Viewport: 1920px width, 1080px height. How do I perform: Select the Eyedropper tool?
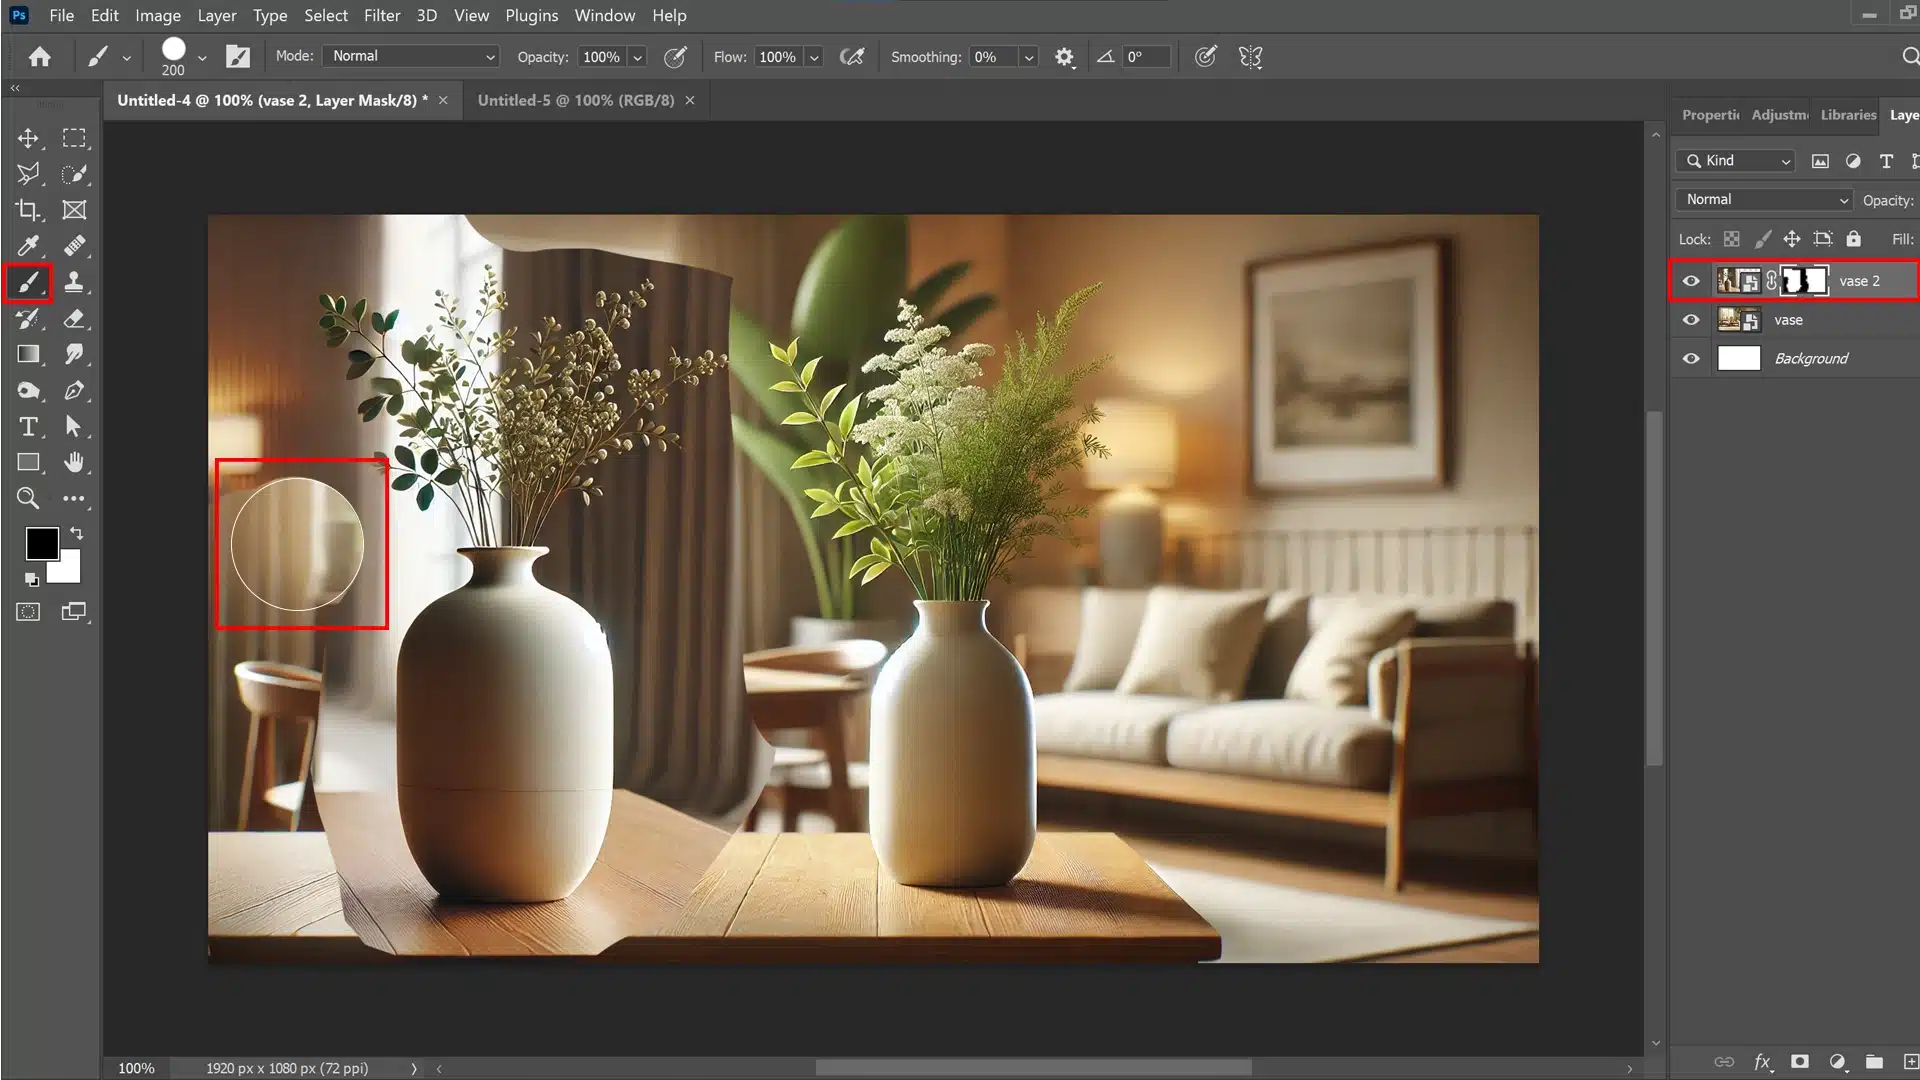click(x=28, y=246)
